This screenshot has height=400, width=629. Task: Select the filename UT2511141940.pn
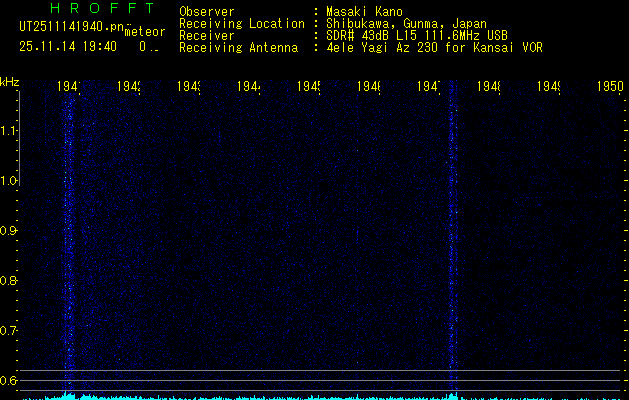(x=72, y=26)
